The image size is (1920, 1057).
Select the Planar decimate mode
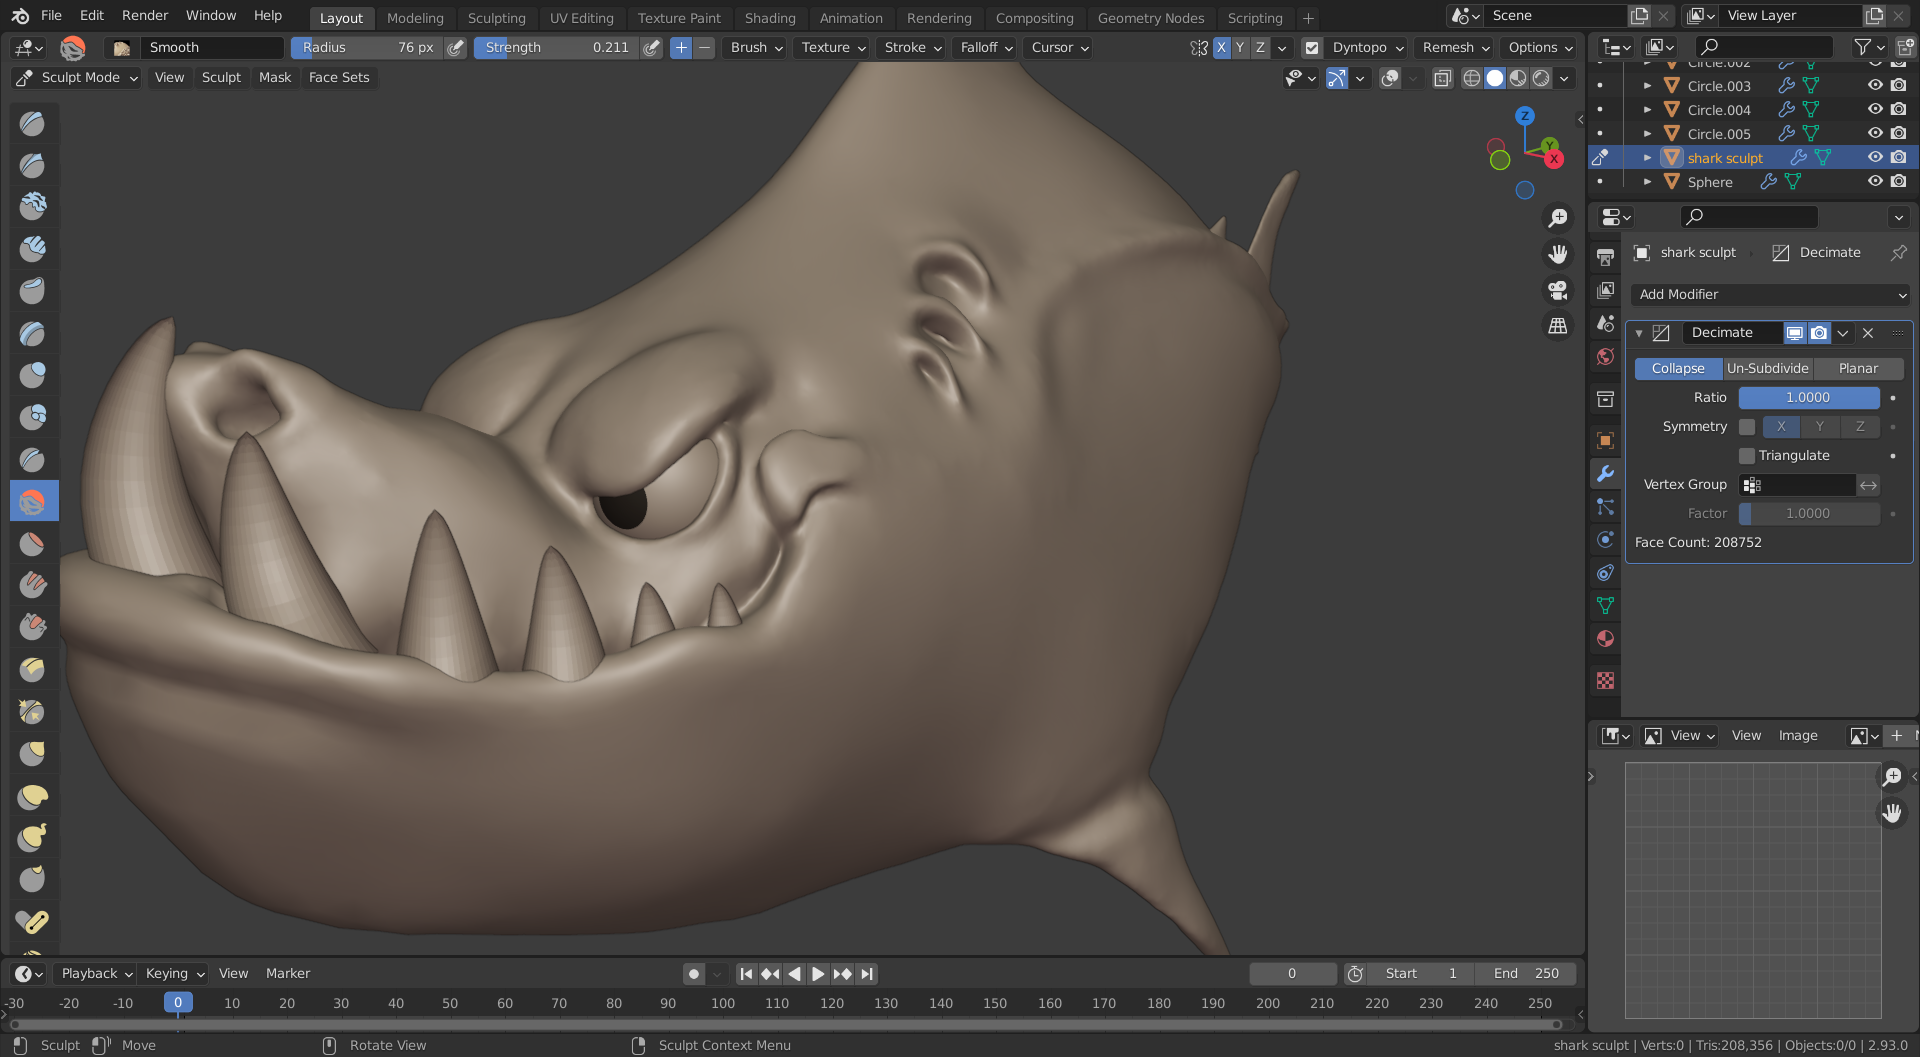pos(1858,369)
